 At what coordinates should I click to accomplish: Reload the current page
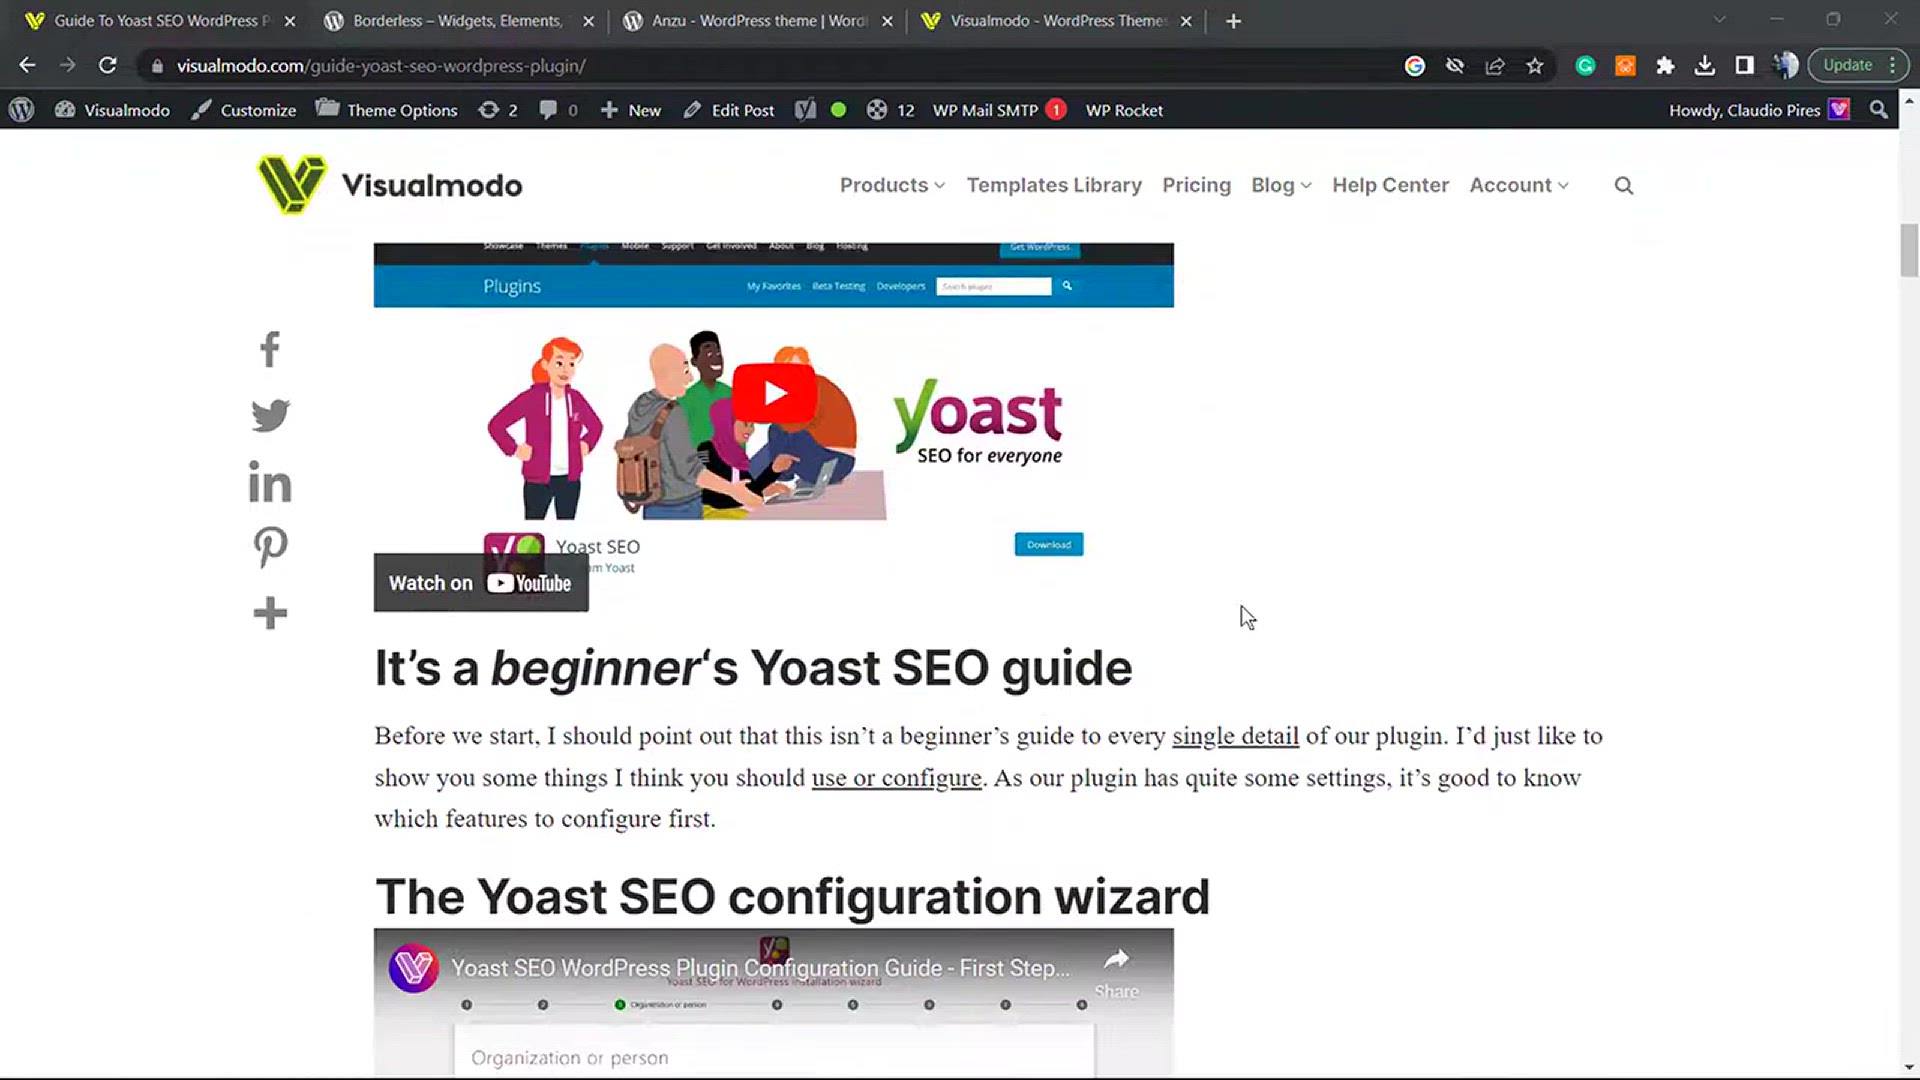107,65
